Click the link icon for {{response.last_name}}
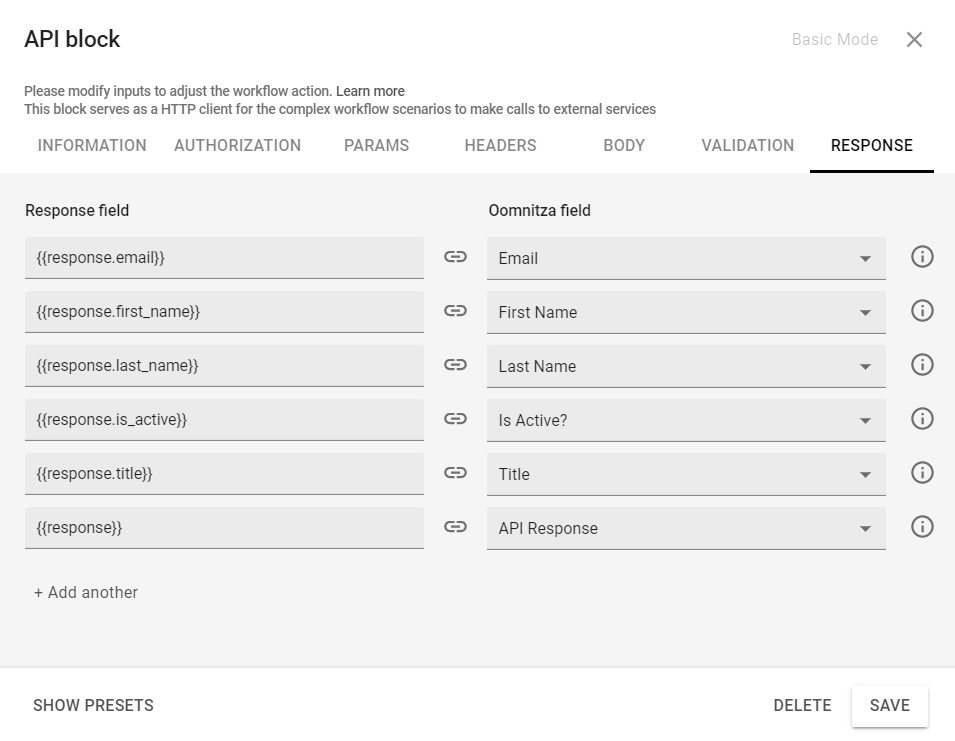The image size is (955, 741). (455, 365)
